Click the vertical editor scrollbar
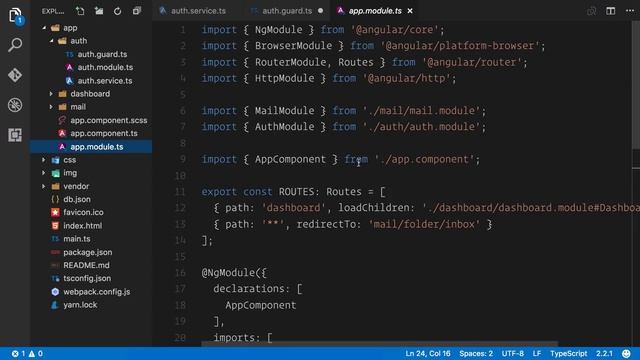 pyautogui.click(x=636, y=86)
